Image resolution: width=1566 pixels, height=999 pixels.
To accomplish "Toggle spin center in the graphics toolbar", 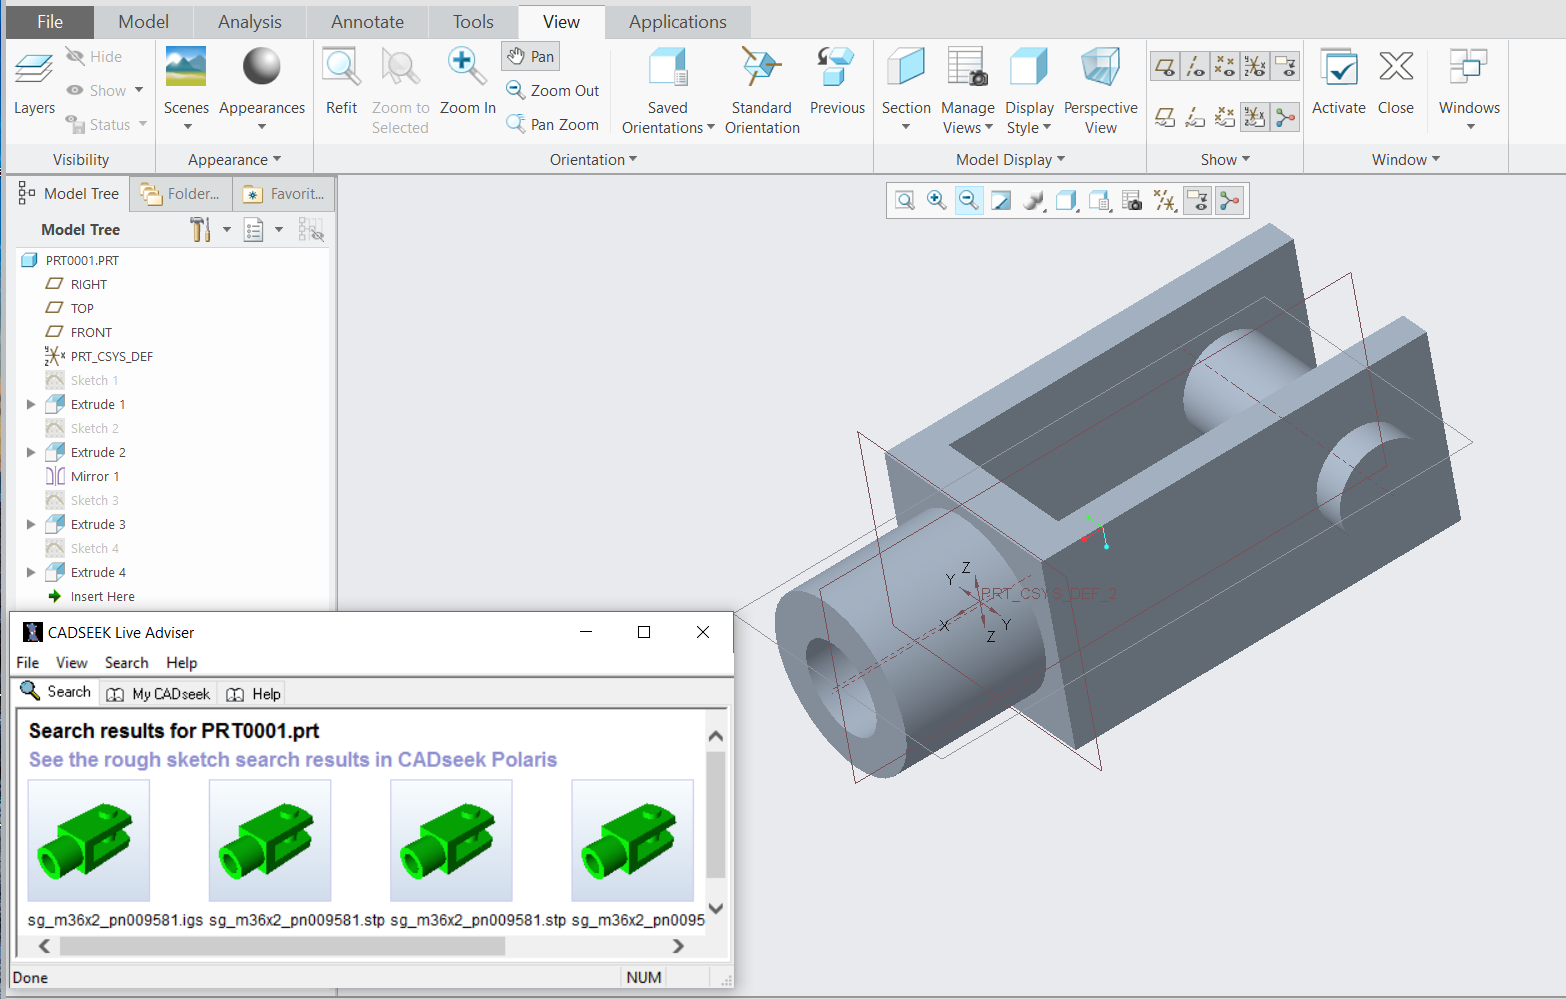I will click(x=1229, y=201).
